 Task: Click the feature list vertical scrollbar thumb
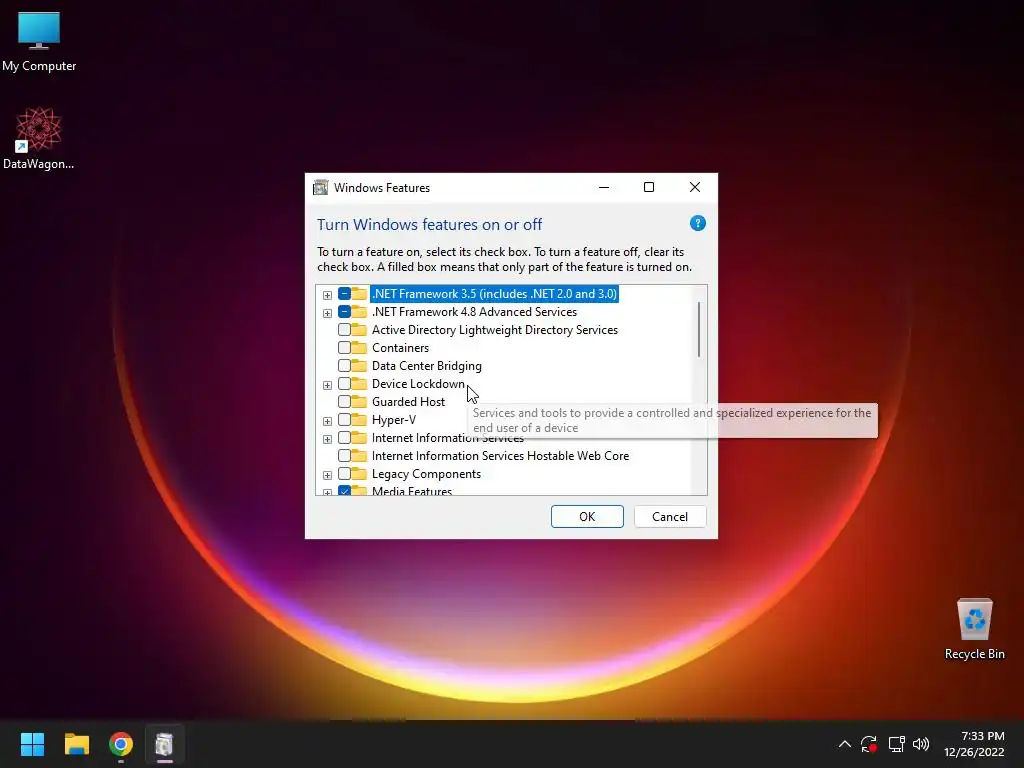tap(699, 329)
